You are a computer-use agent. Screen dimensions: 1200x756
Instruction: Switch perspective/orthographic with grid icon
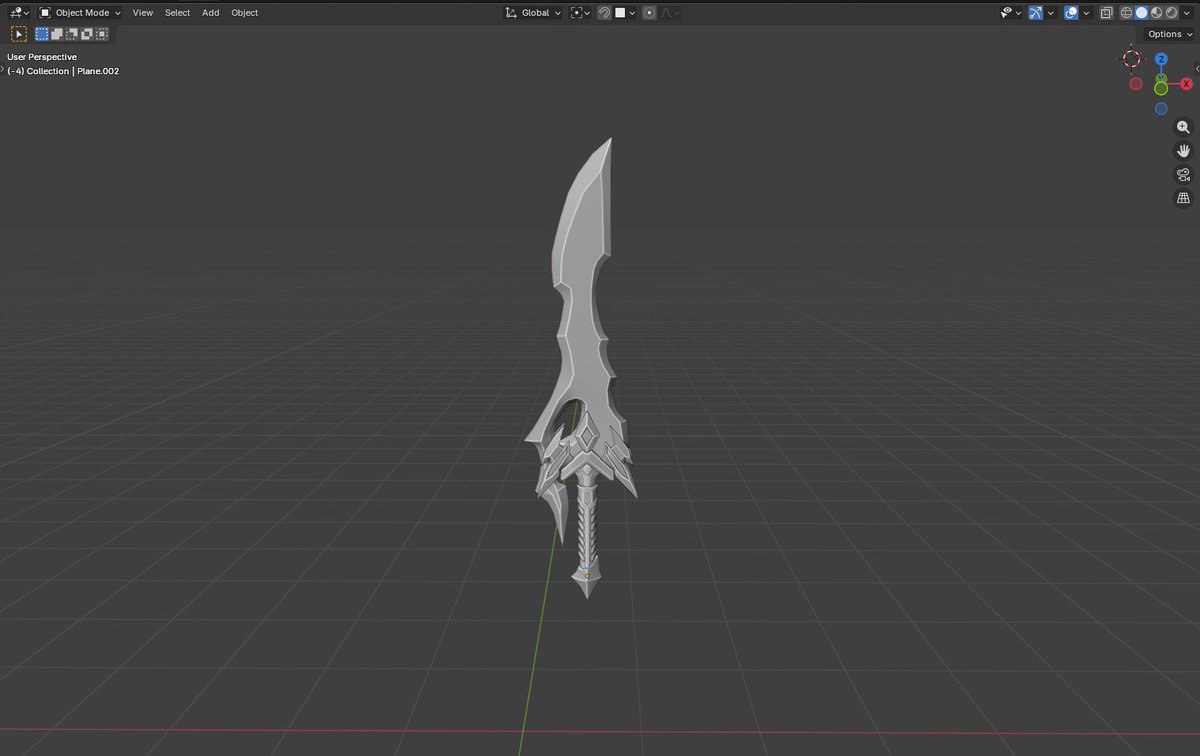click(x=1184, y=199)
